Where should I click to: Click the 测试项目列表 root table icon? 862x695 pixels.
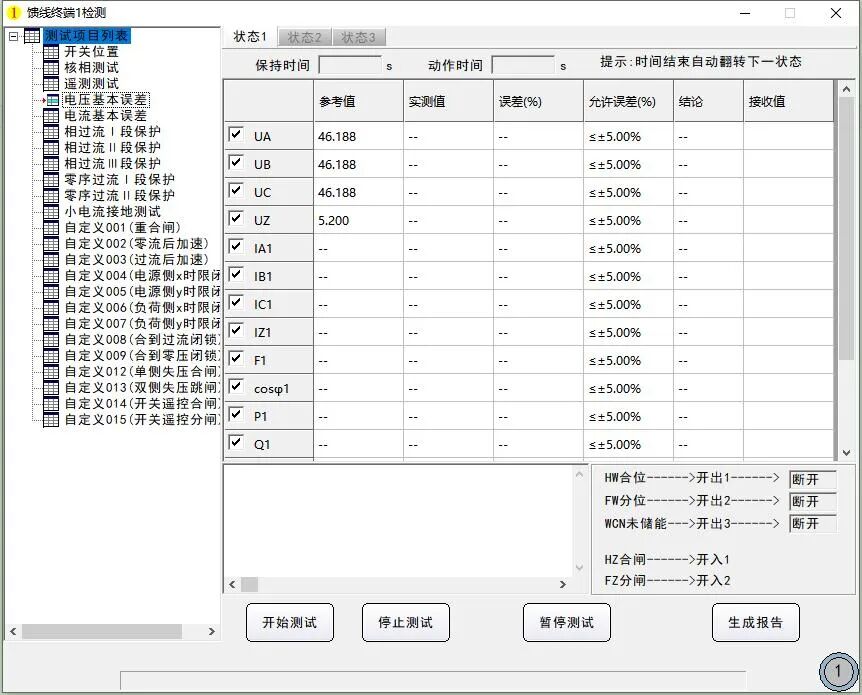(x=32, y=36)
